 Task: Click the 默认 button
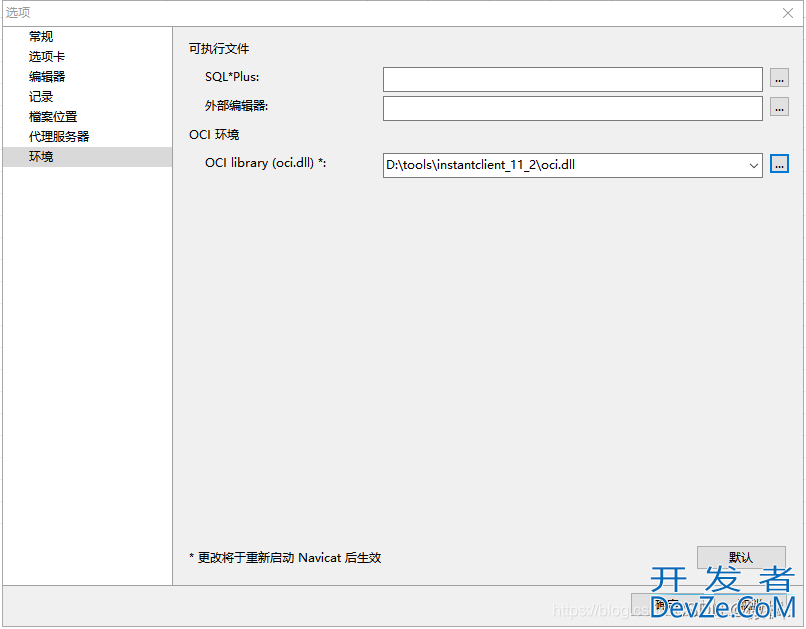(x=741, y=558)
